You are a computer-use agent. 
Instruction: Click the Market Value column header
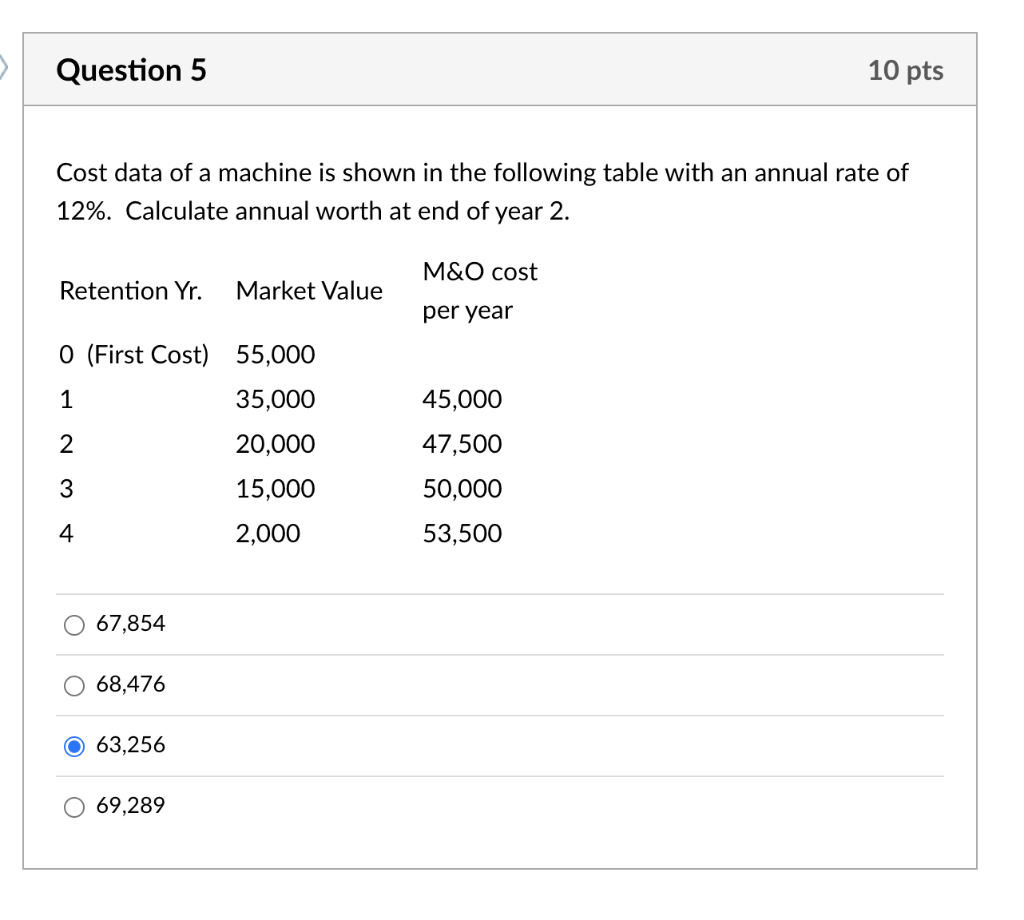pyautogui.click(x=309, y=291)
